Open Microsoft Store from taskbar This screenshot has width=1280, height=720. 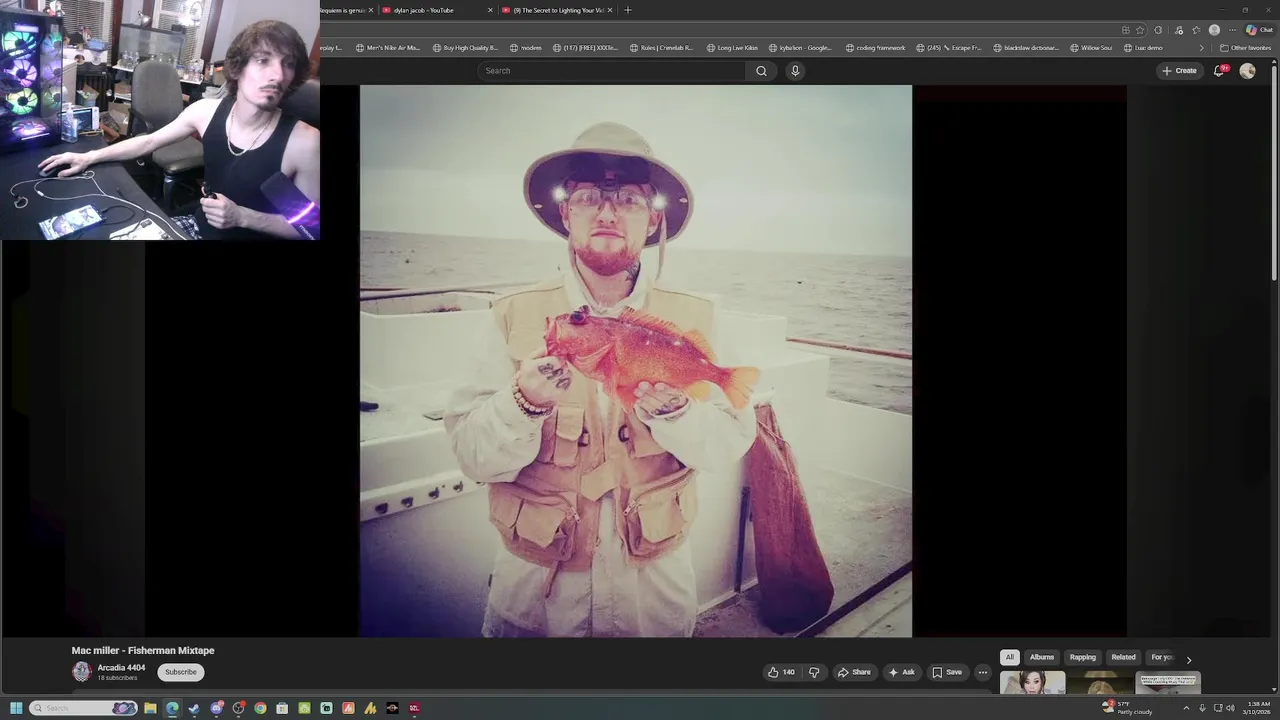282,708
